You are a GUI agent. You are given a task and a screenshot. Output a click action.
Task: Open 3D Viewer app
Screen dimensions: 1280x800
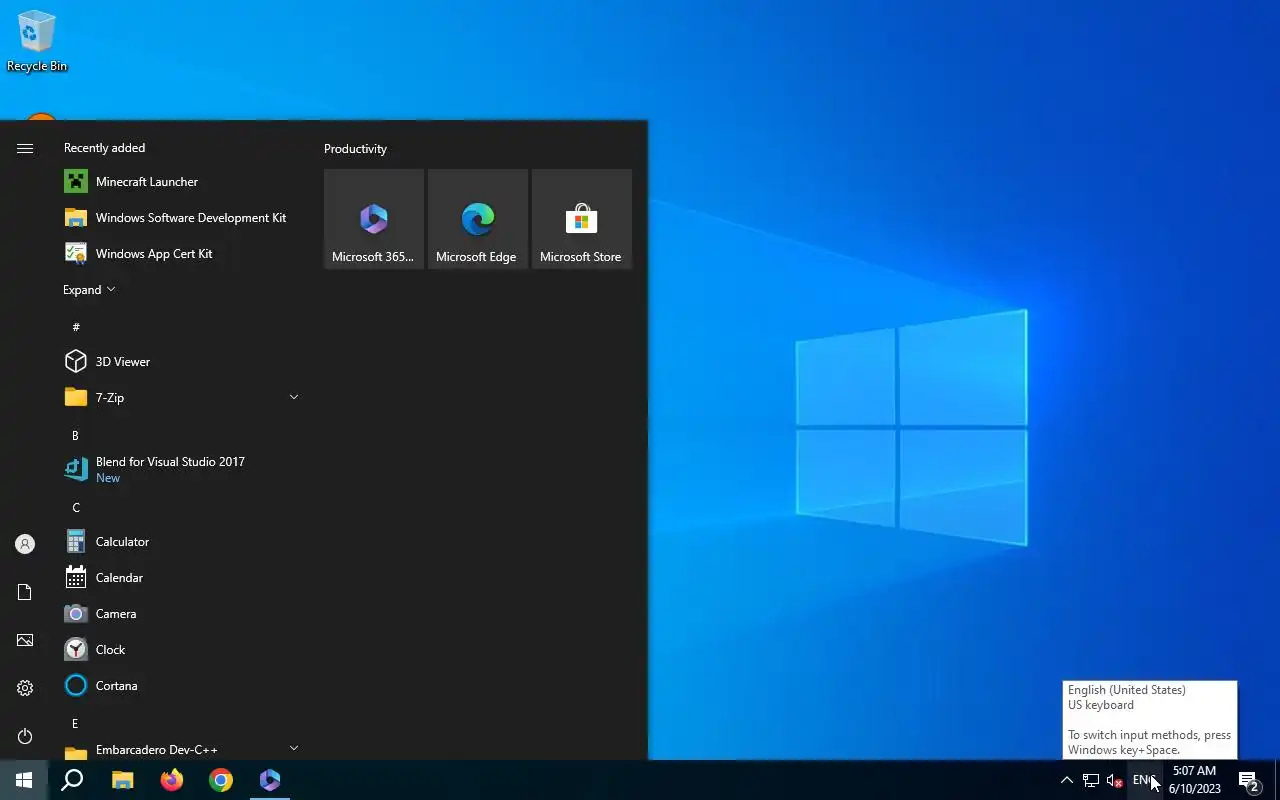click(x=182, y=361)
